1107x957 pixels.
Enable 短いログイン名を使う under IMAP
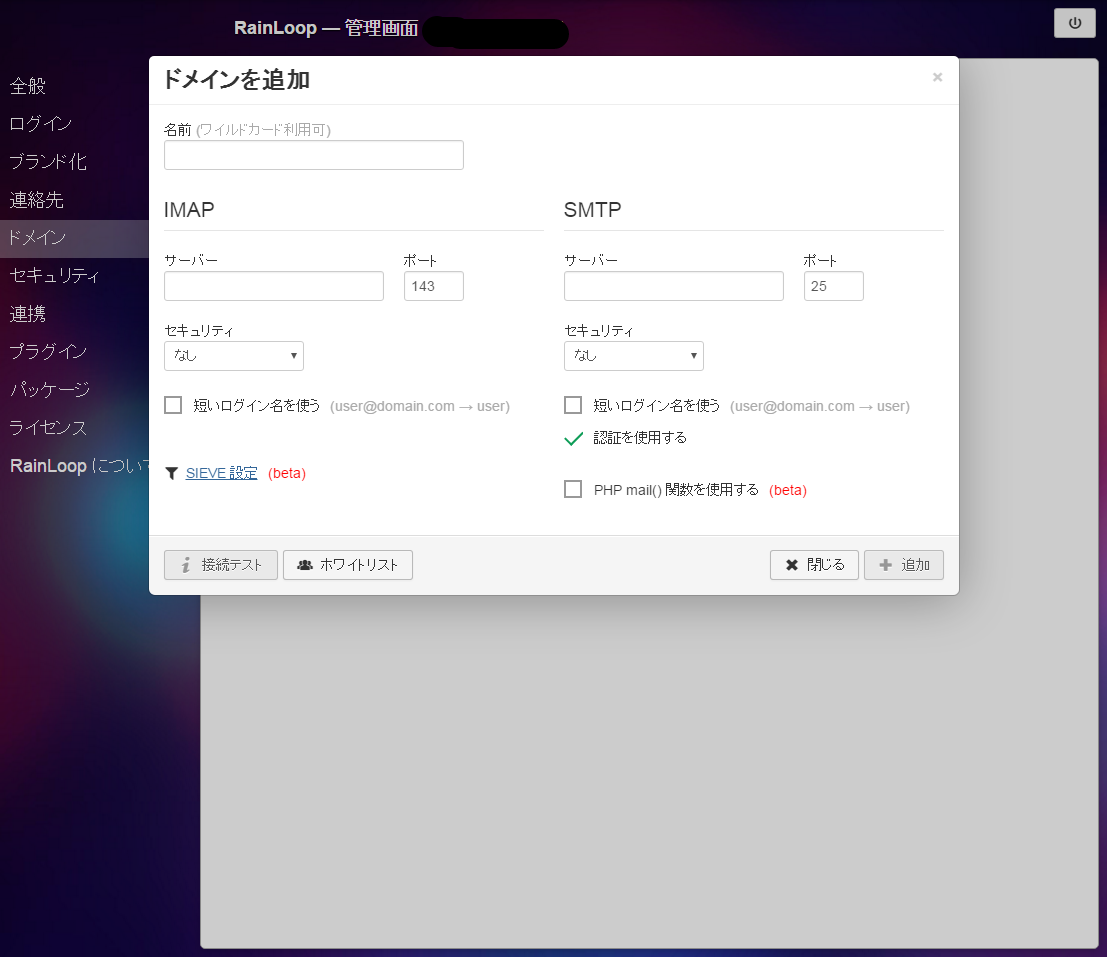172,405
